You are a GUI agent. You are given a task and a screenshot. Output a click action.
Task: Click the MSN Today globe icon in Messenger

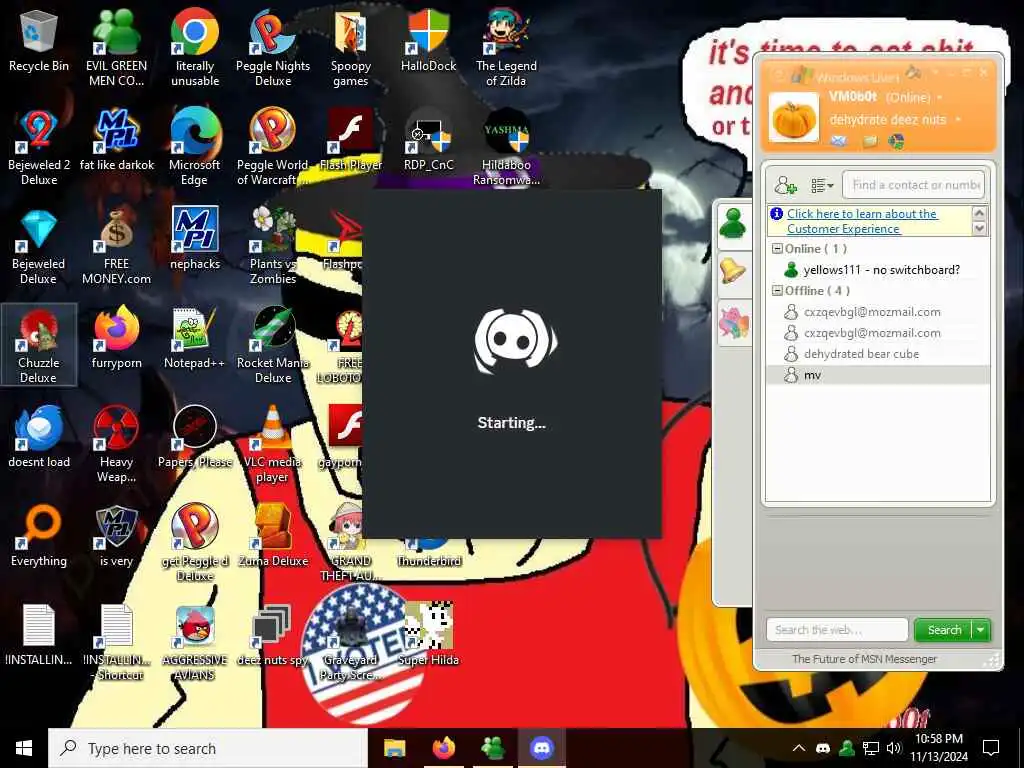point(897,141)
